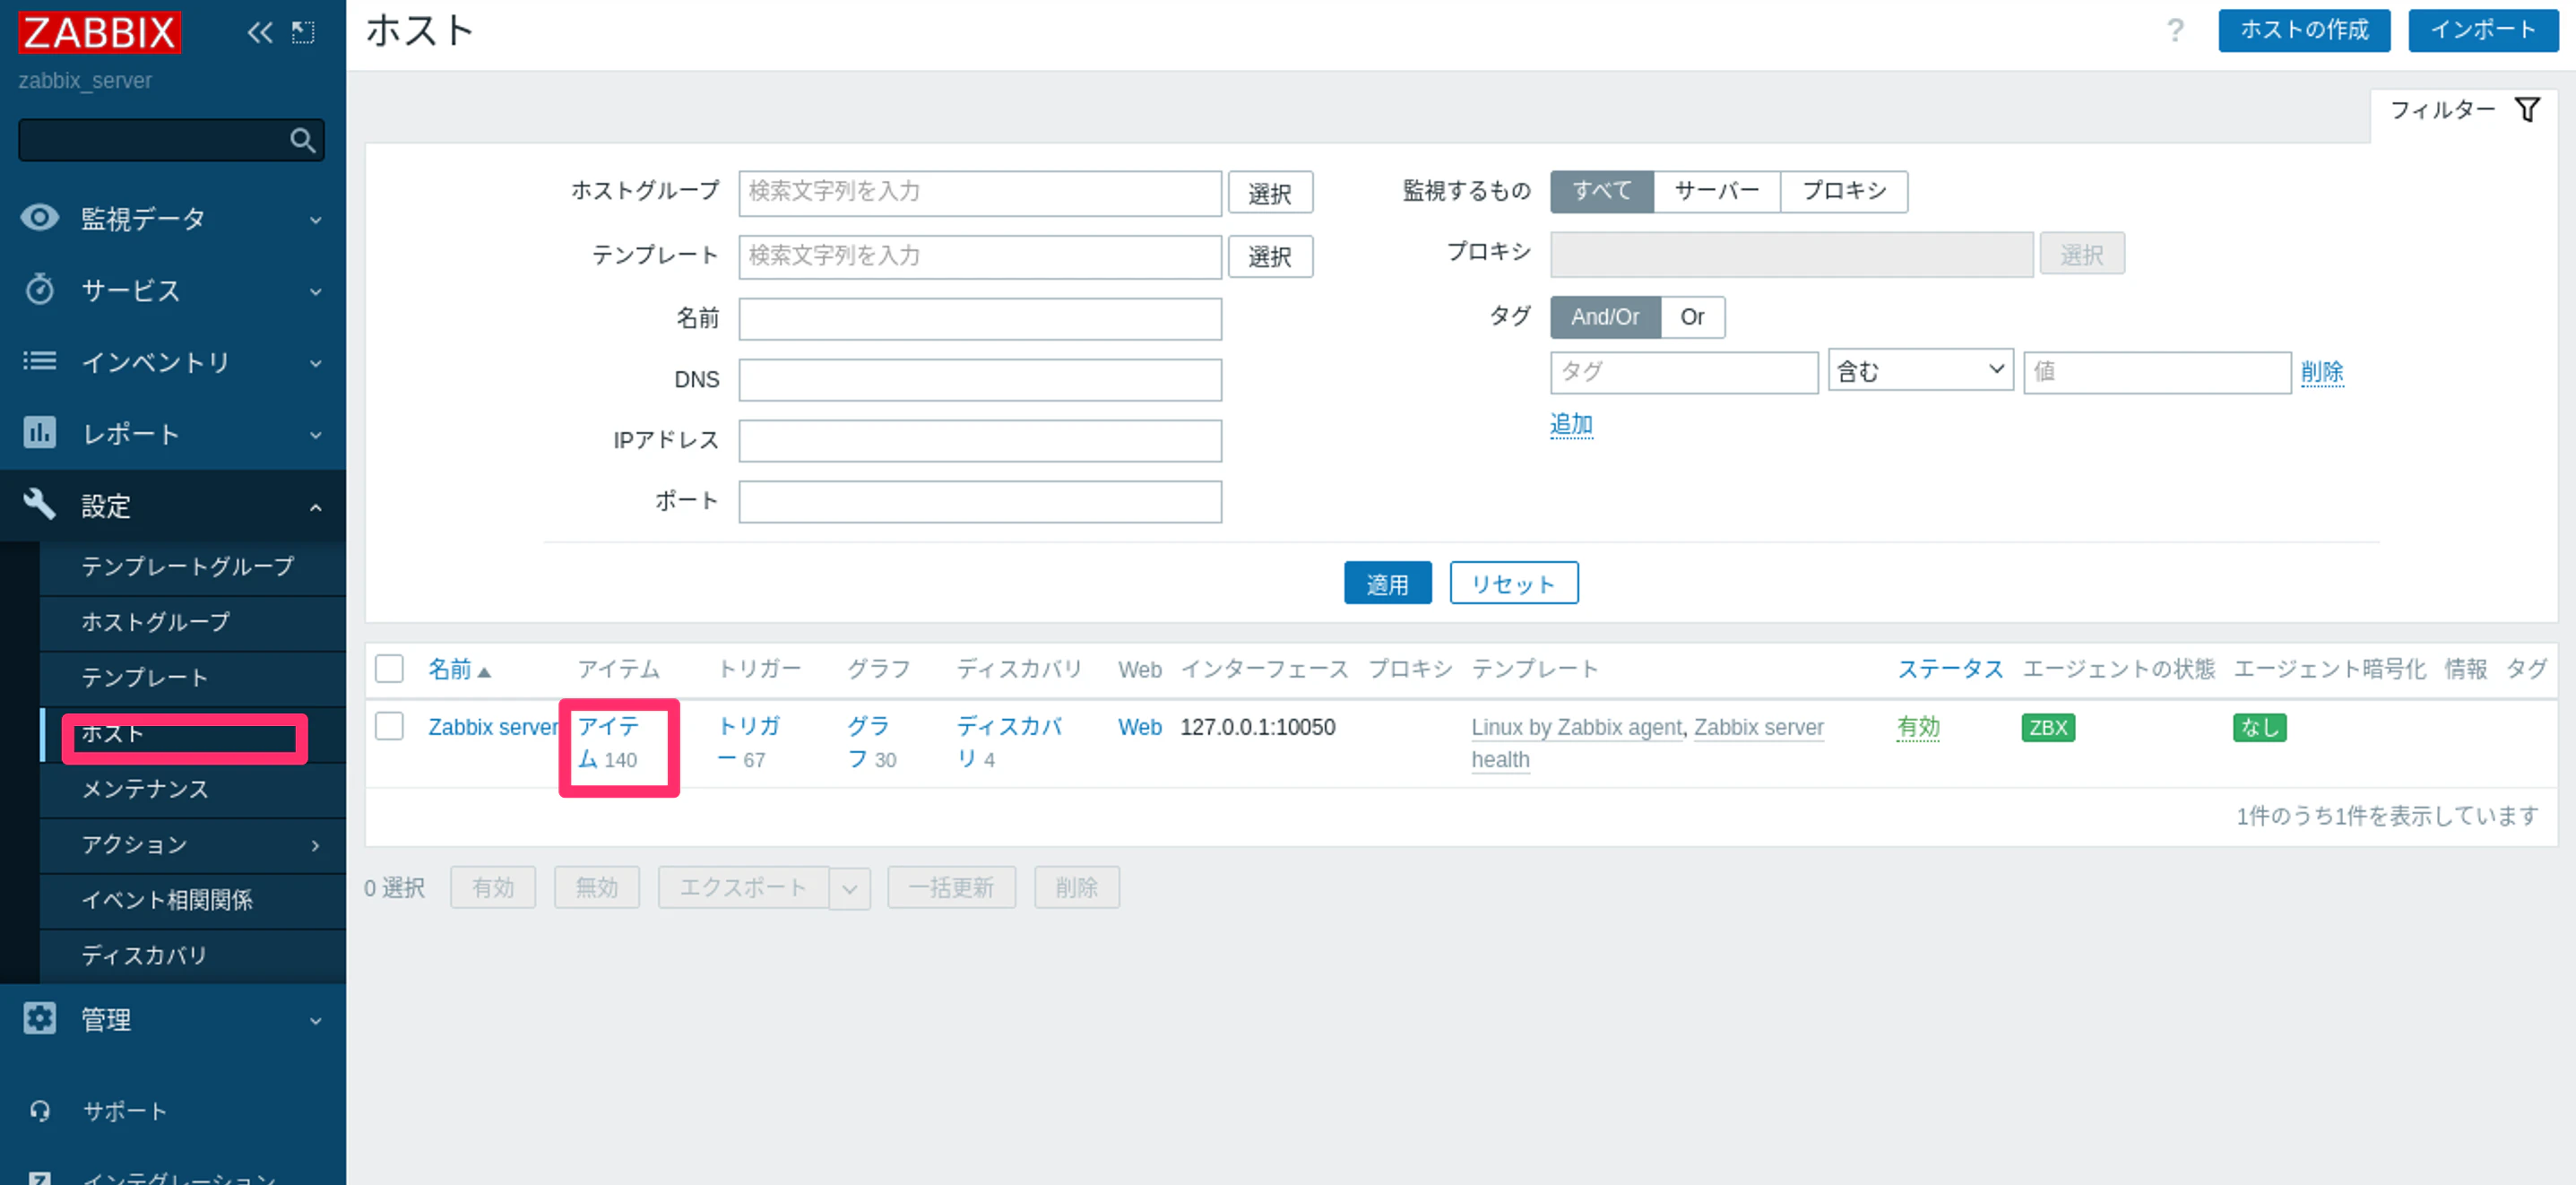2576x1185 pixels.
Task: Expand the サービス menu
Action: [x=316, y=291]
